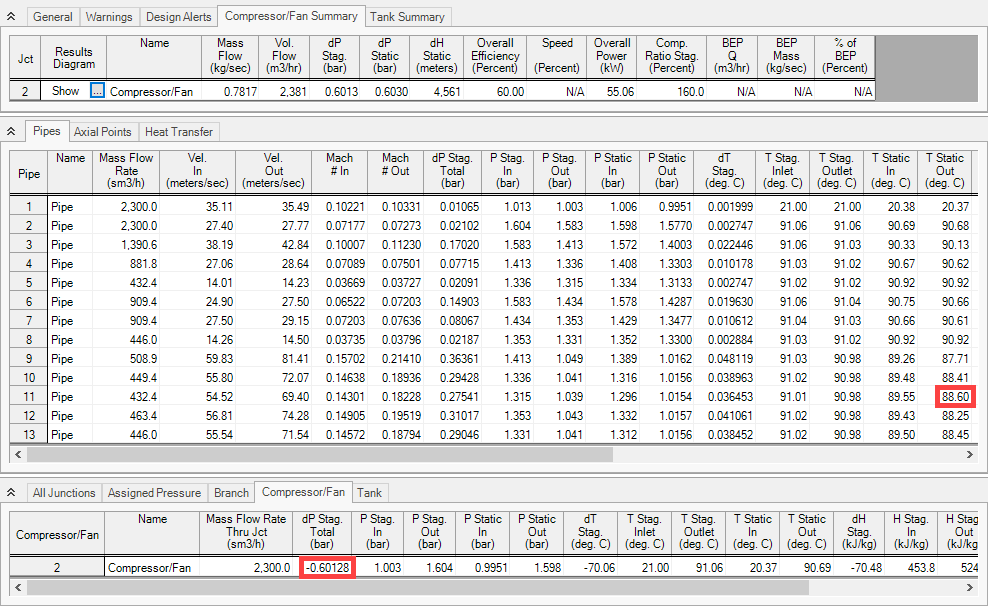Click the Show button for junction 2
The image size is (988, 606).
click(x=64, y=90)
